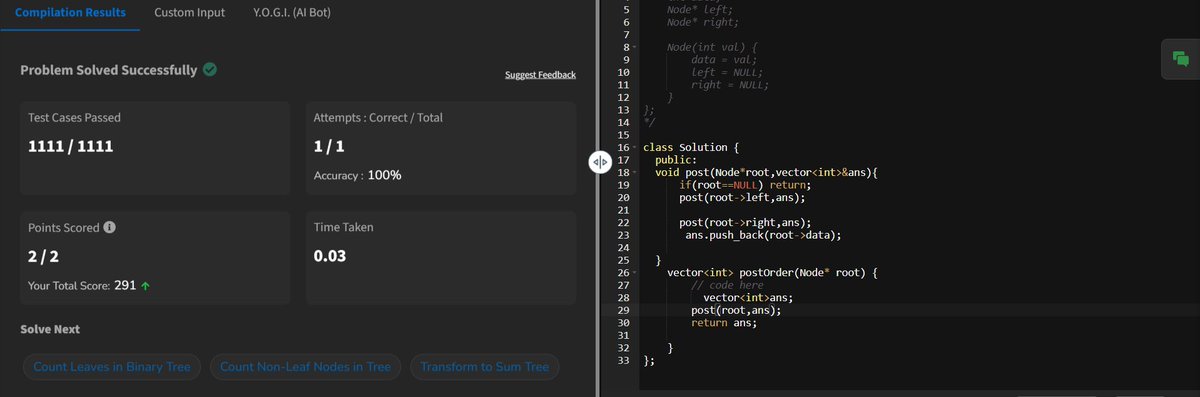Click the panel splitter arrows handle

(599, 161)
